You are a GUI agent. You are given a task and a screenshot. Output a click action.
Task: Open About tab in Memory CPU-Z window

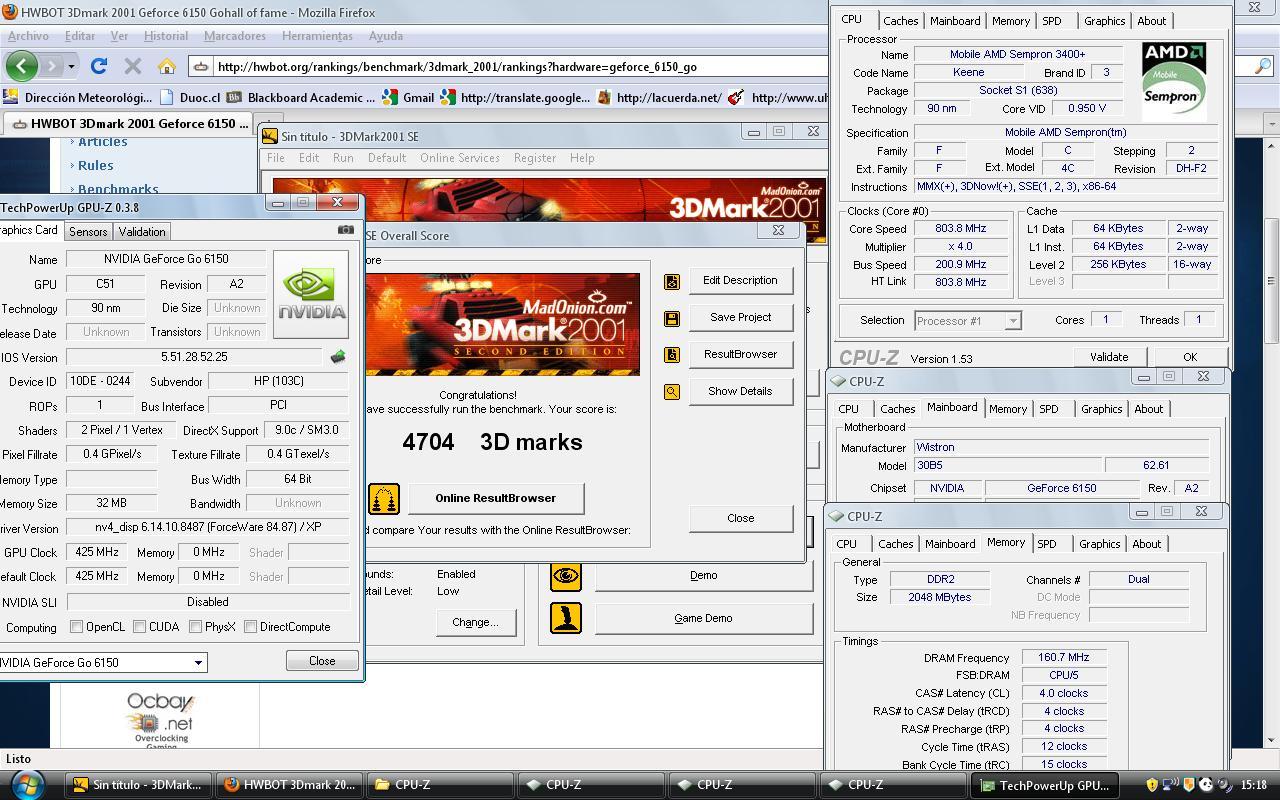coord(1146,544)
